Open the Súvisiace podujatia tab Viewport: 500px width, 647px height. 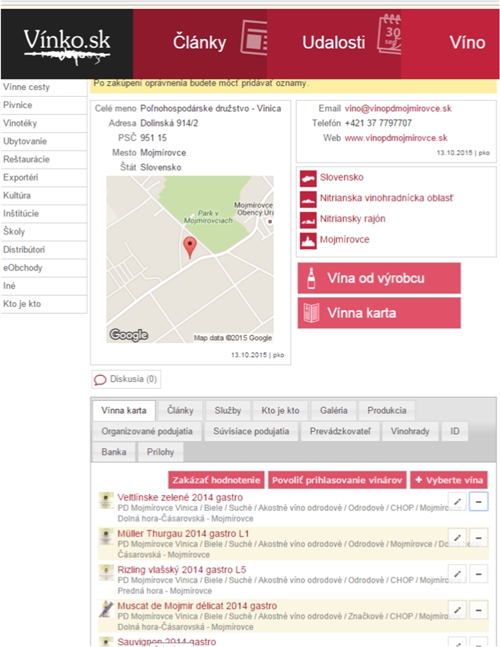tap(251, 431)
